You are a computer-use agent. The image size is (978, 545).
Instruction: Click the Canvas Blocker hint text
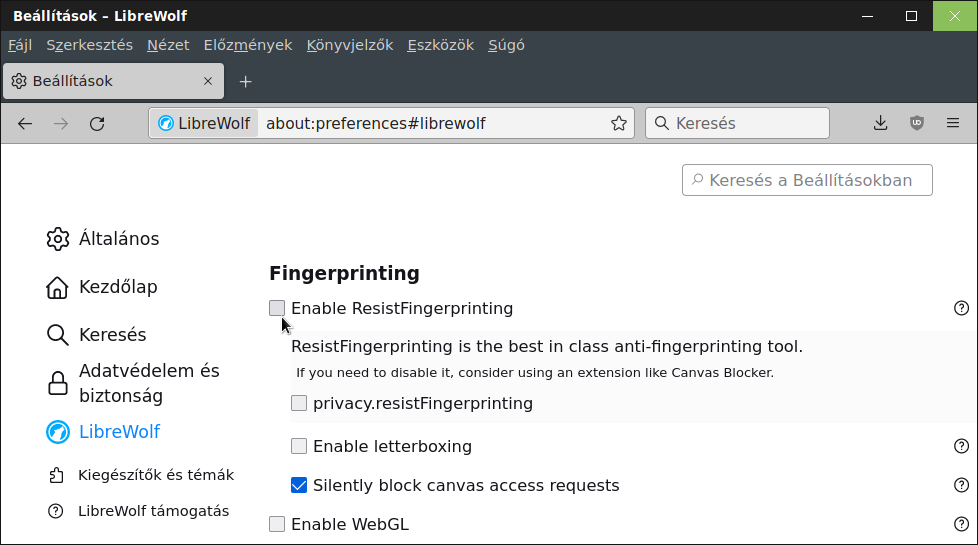coord(535,373)
